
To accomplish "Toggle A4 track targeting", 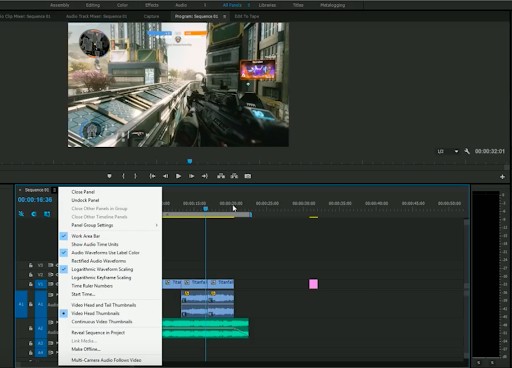I will tap(41, 352).
